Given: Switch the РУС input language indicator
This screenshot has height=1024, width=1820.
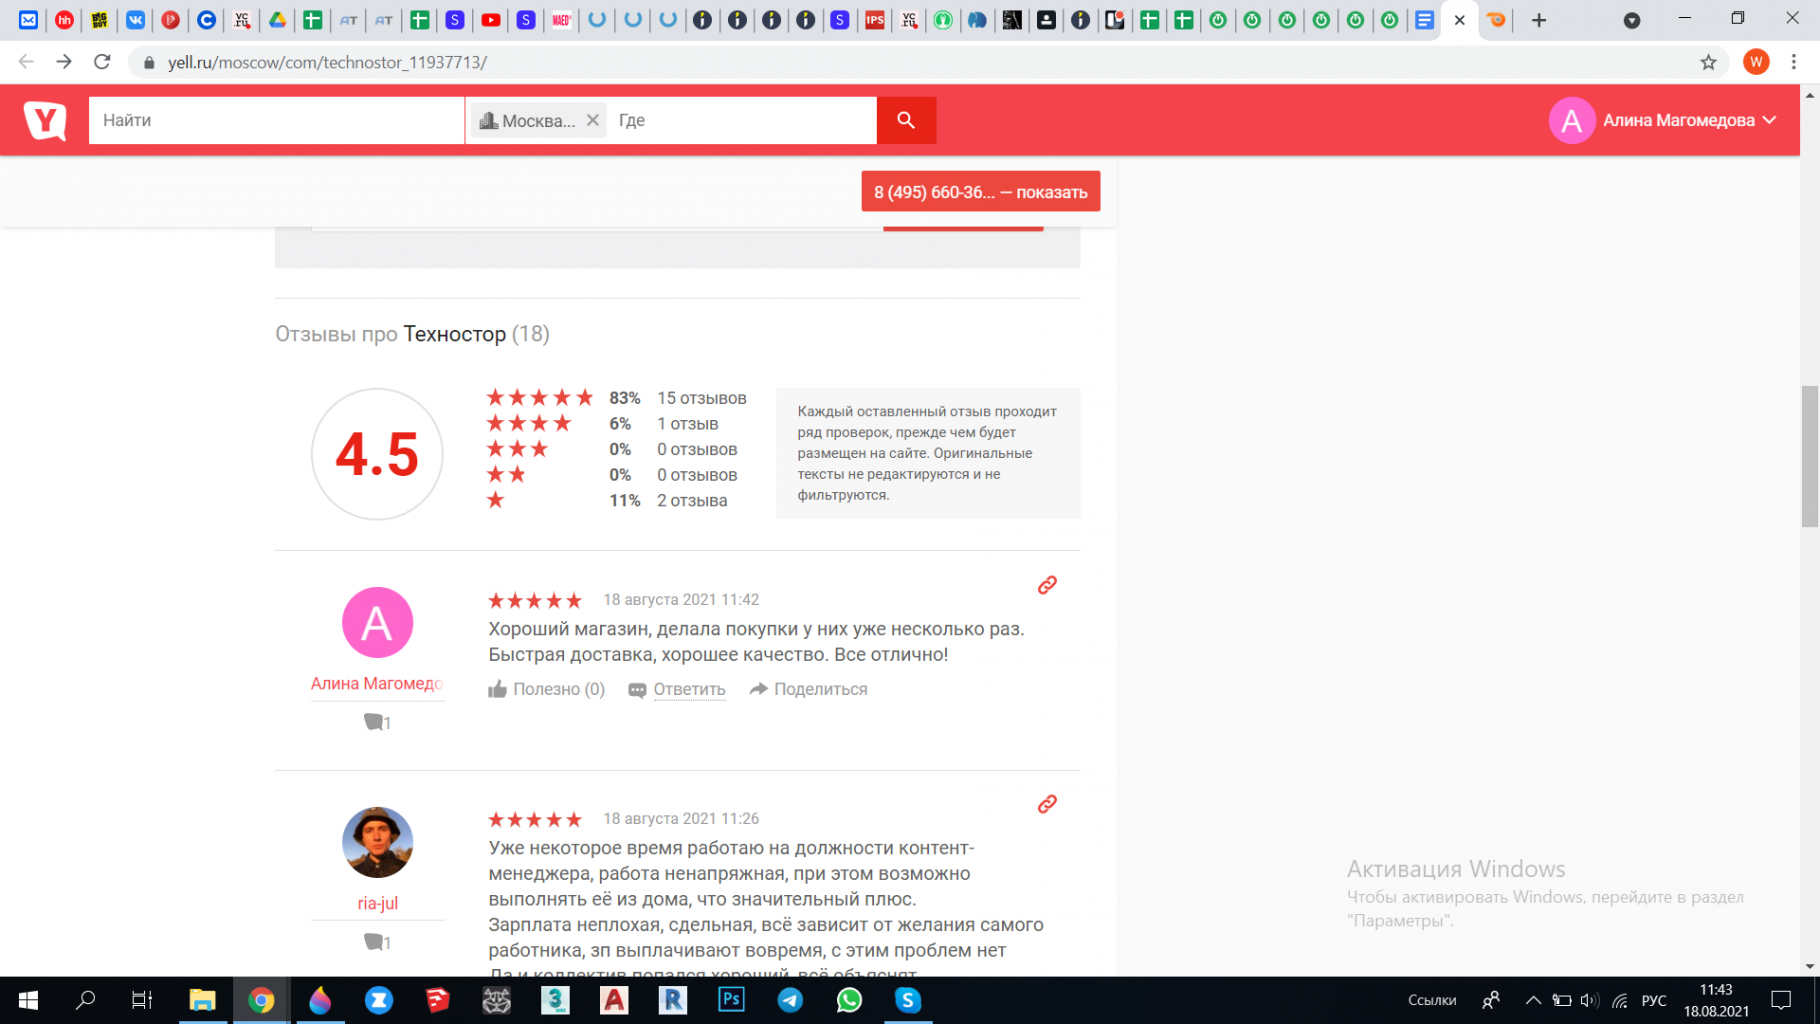Looking at the screenshot, I should coord(1654,1000).
